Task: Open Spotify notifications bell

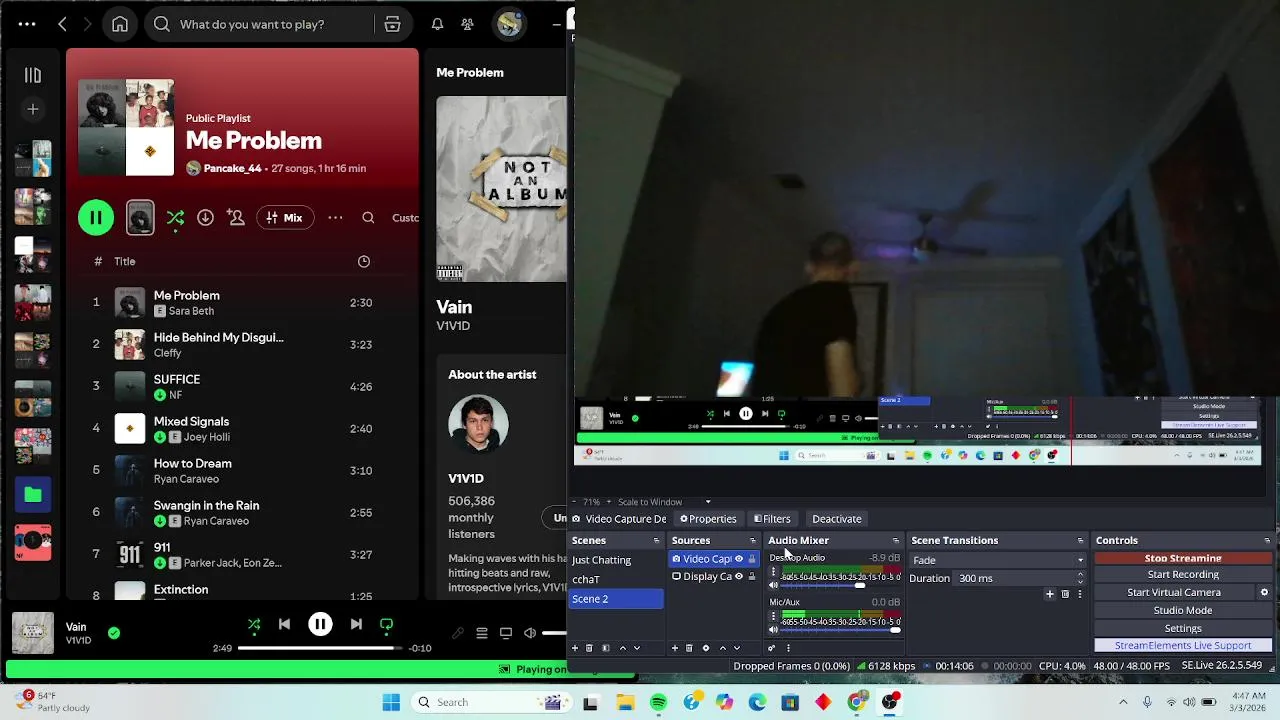Action: (437, 24)
